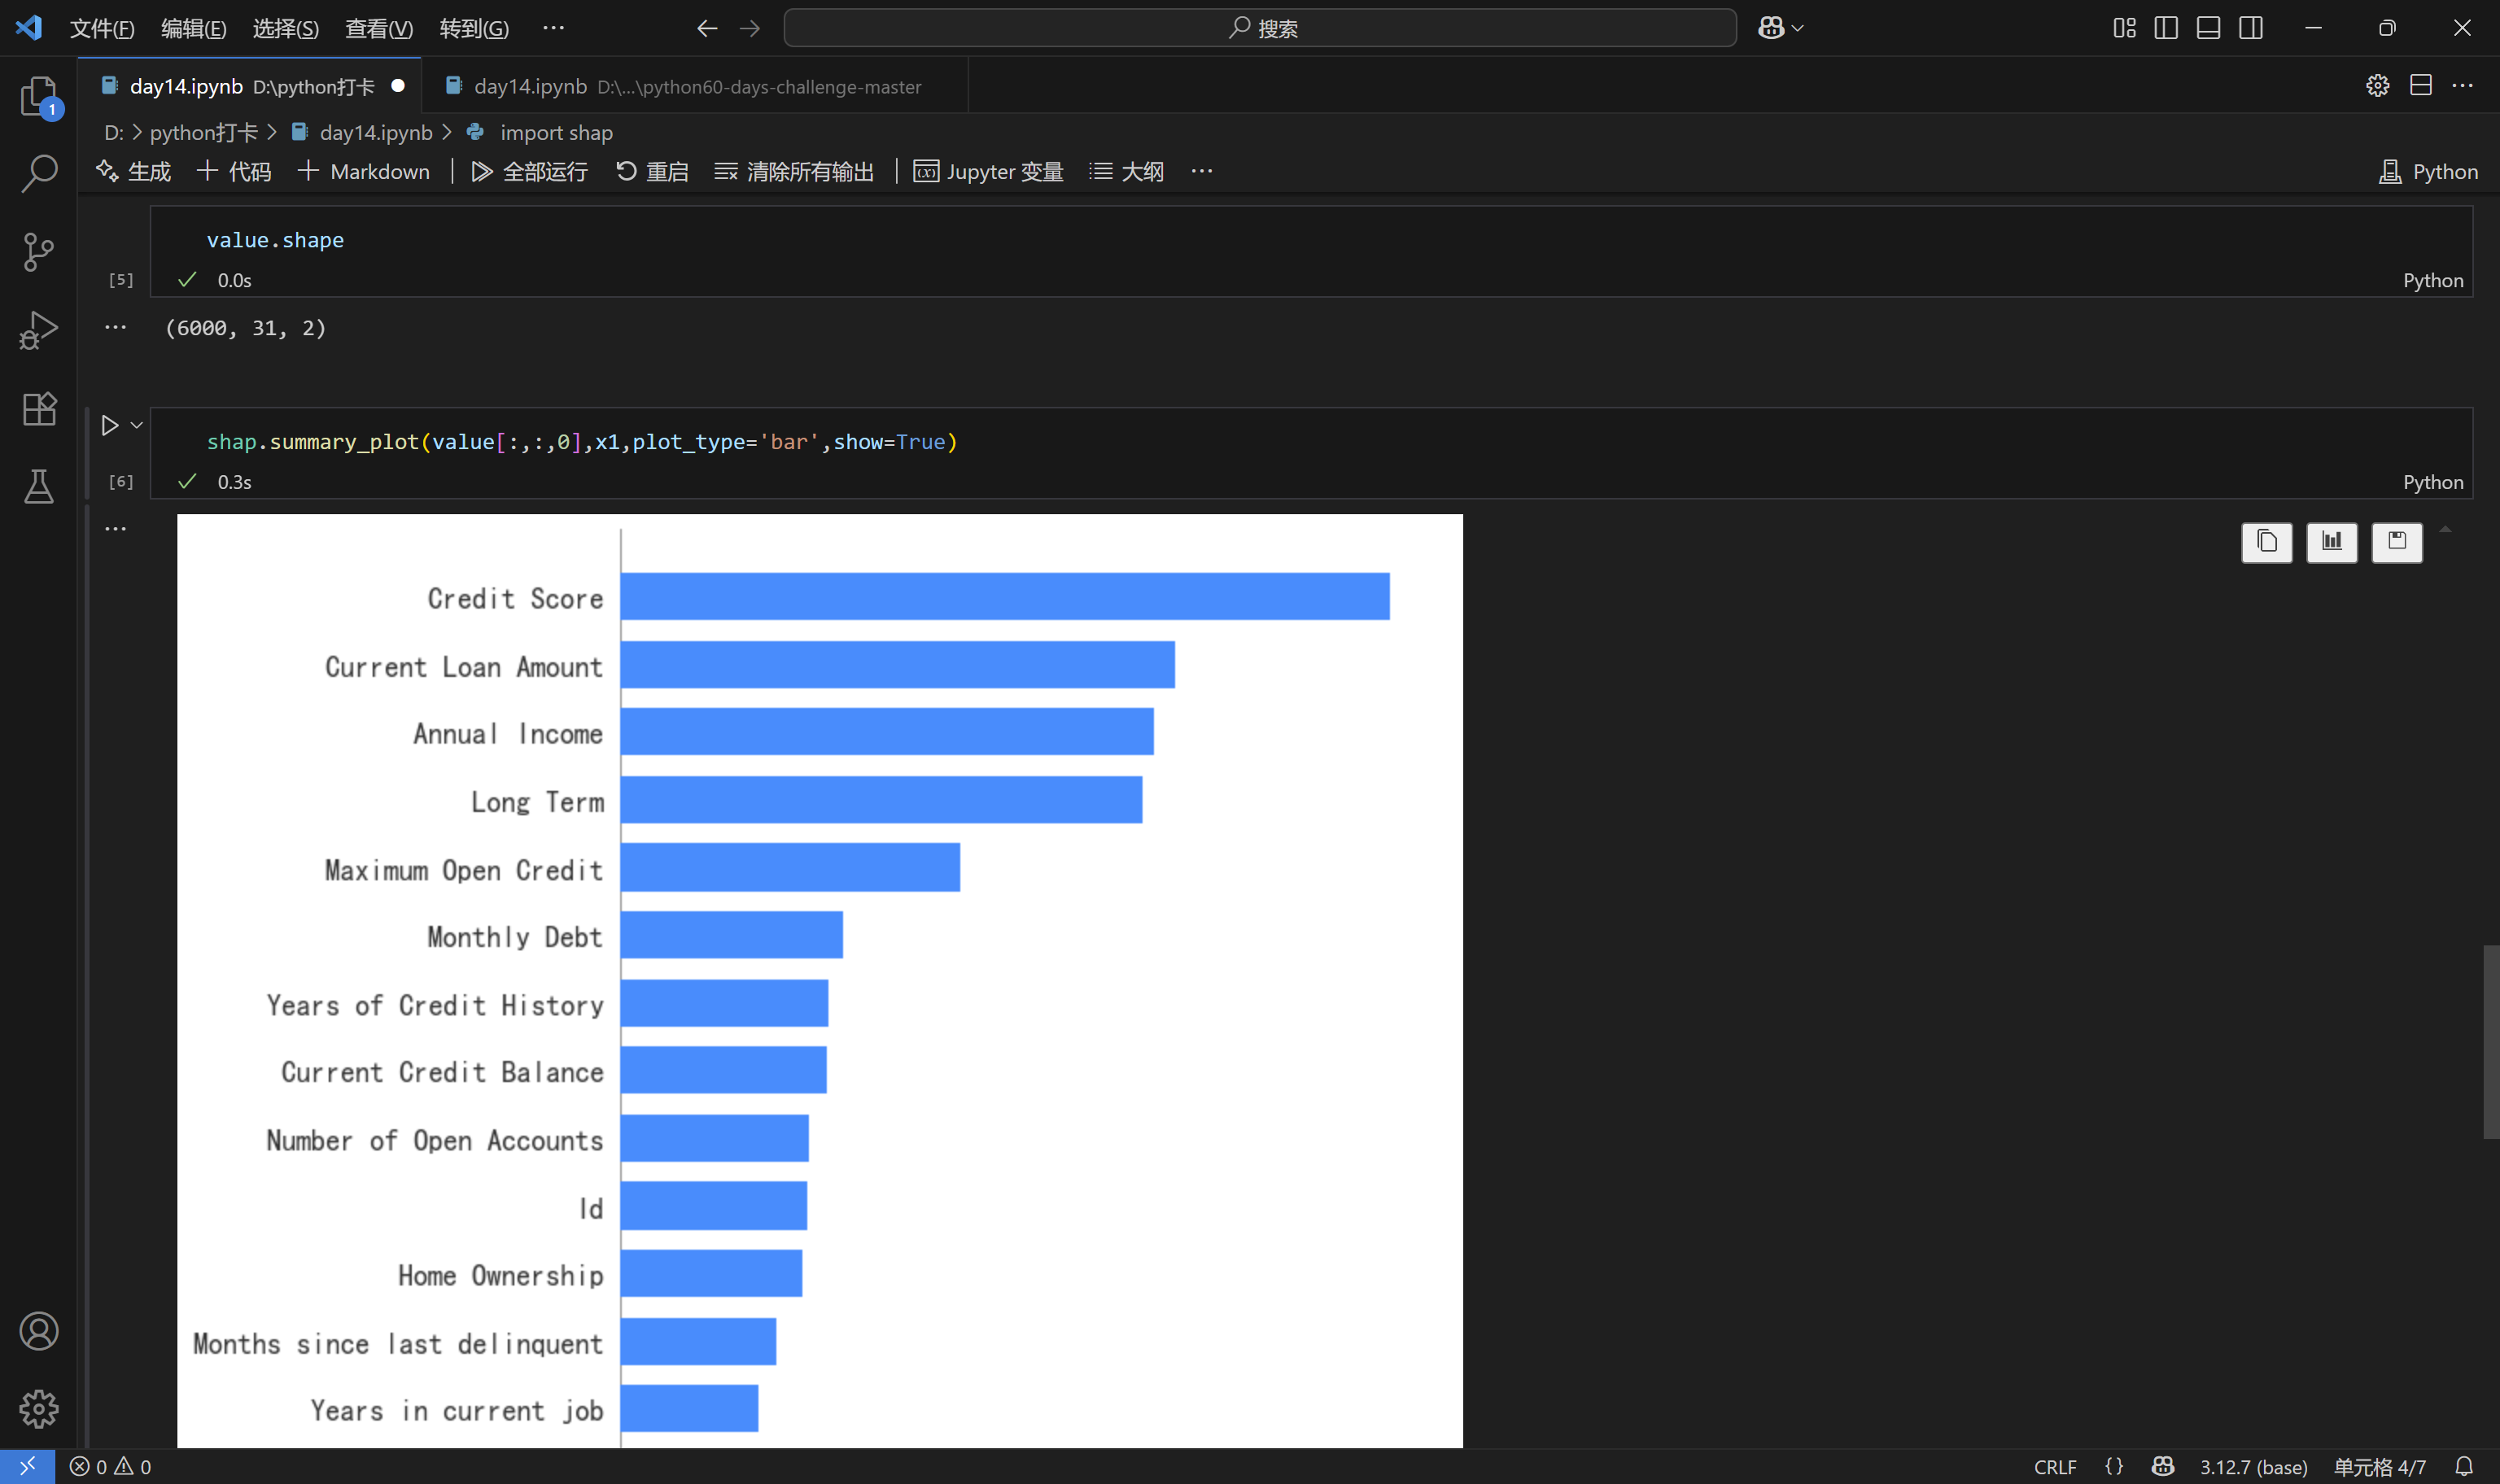This screenshot has height=1484, width=2500.
Task: Open the Explorer sidebar view
Action: 39,96
